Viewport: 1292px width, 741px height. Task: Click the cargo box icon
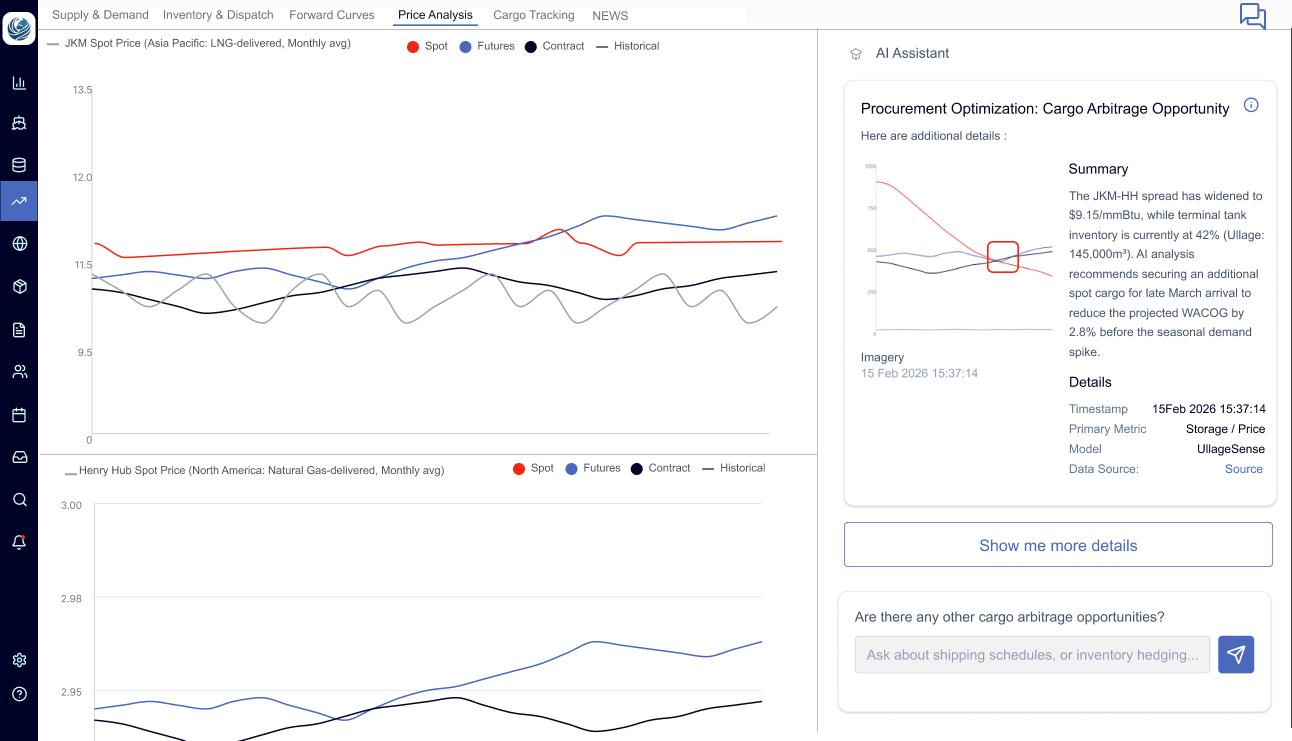point(19,287)
